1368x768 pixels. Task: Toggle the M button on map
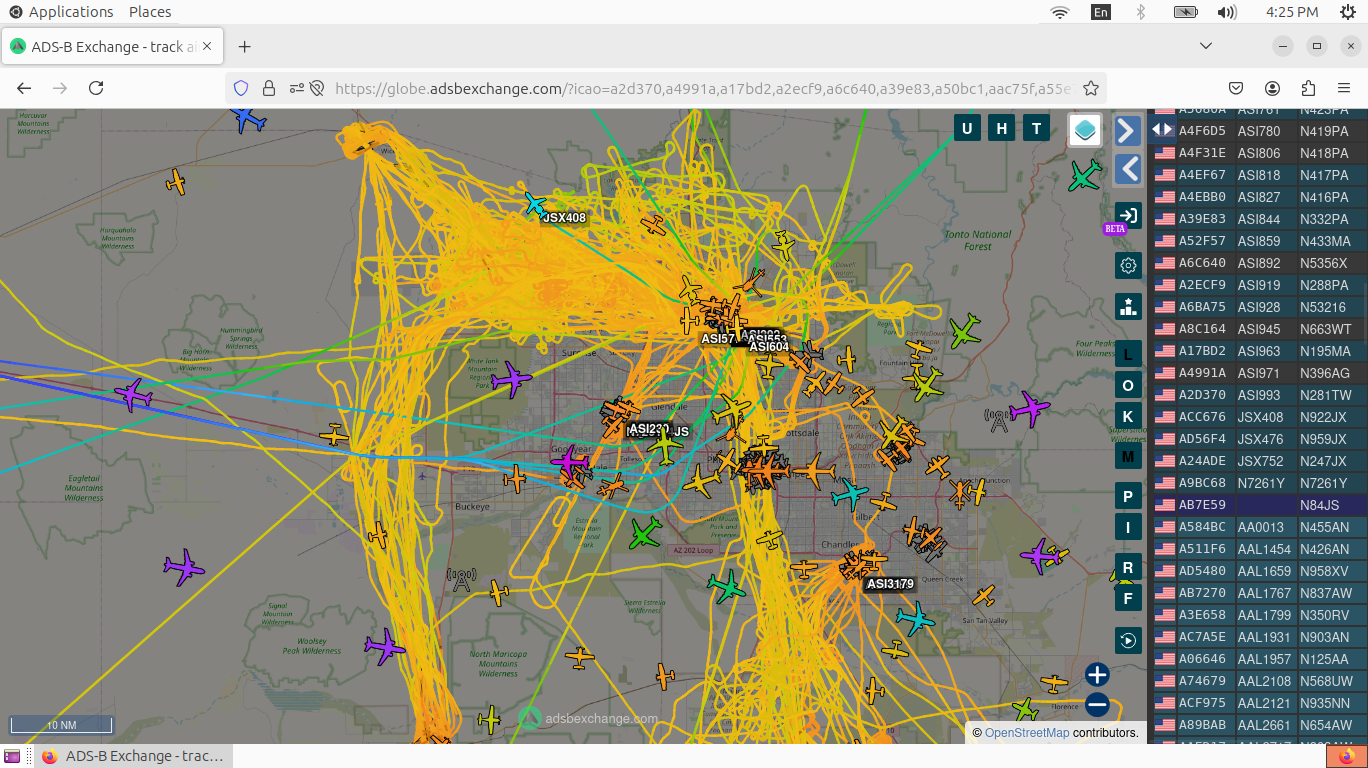[1128, 457]
